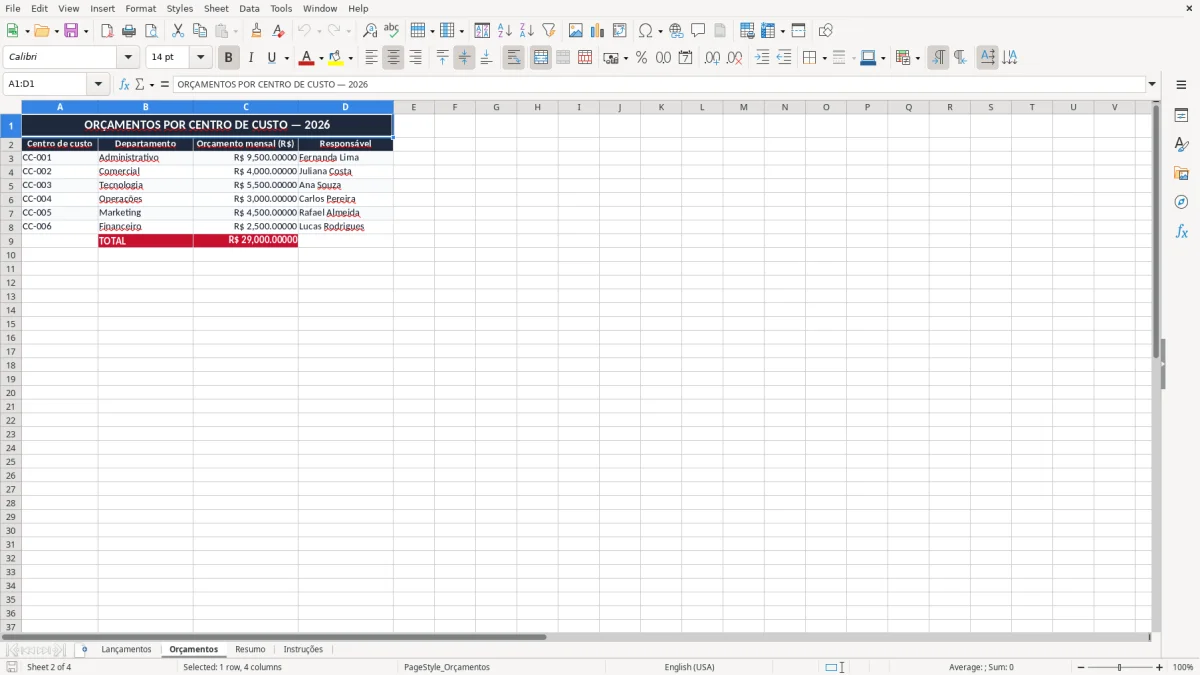Toggle bold formatting
Image resolution: width=1200 pixels, height=675 pixels.
[229, 58]
